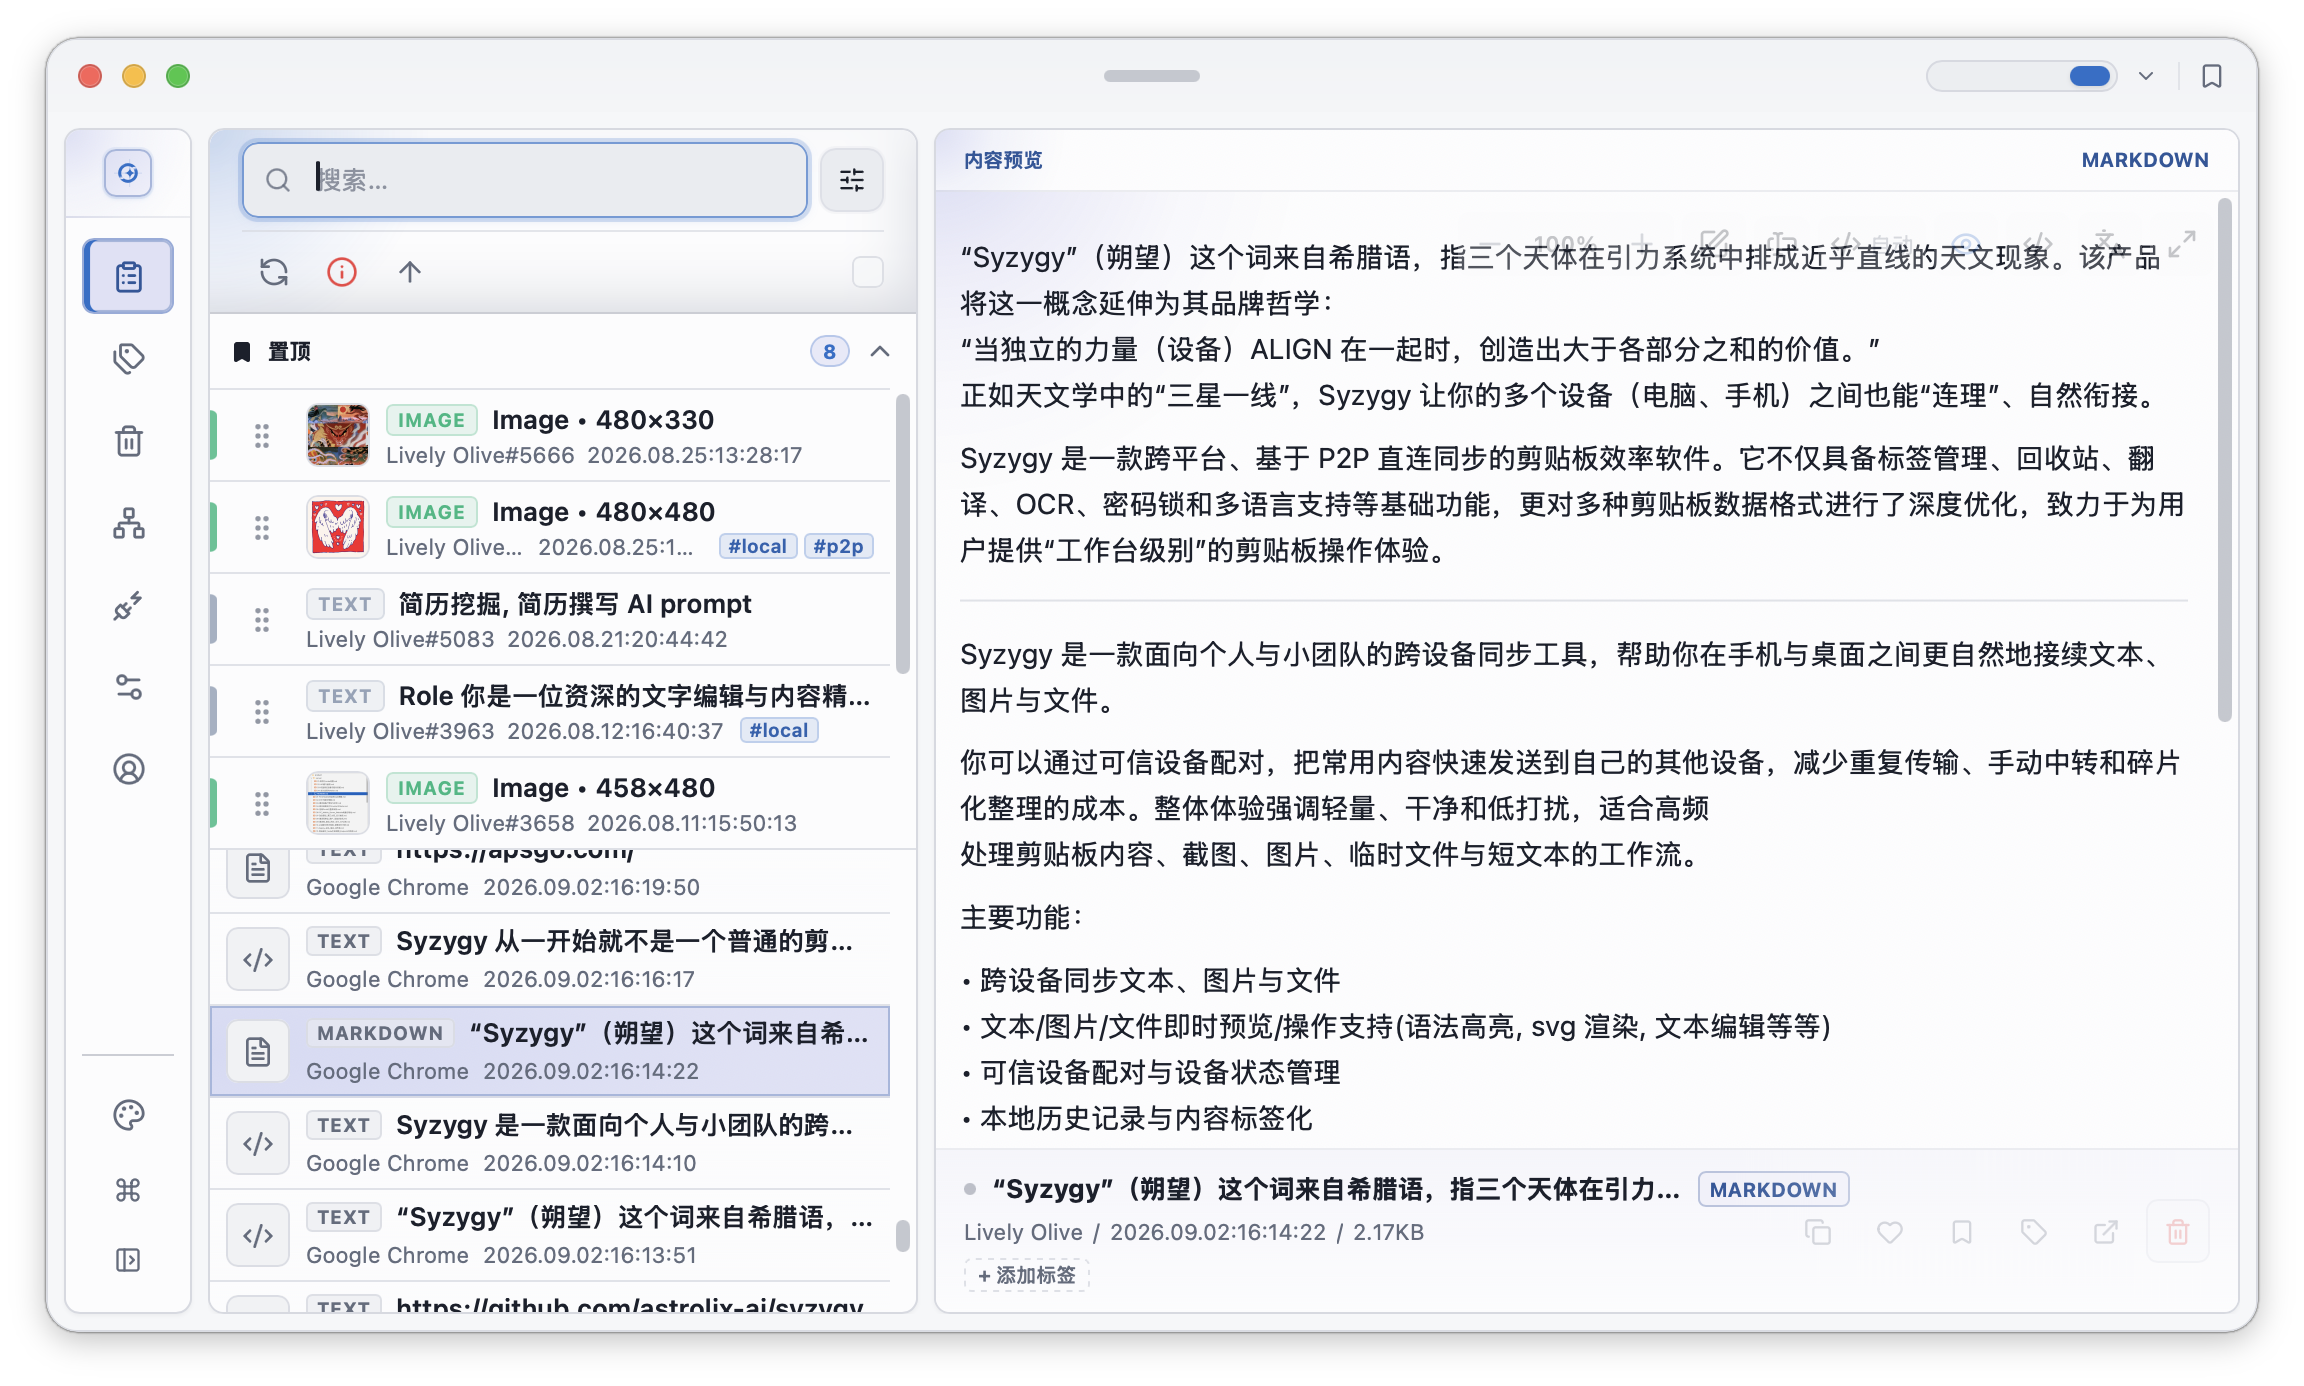Image resolution: width=2304 pixels, height=1386 pixels.
Task: Click #local tag on Role text item
Action: [x=779, y=730]
